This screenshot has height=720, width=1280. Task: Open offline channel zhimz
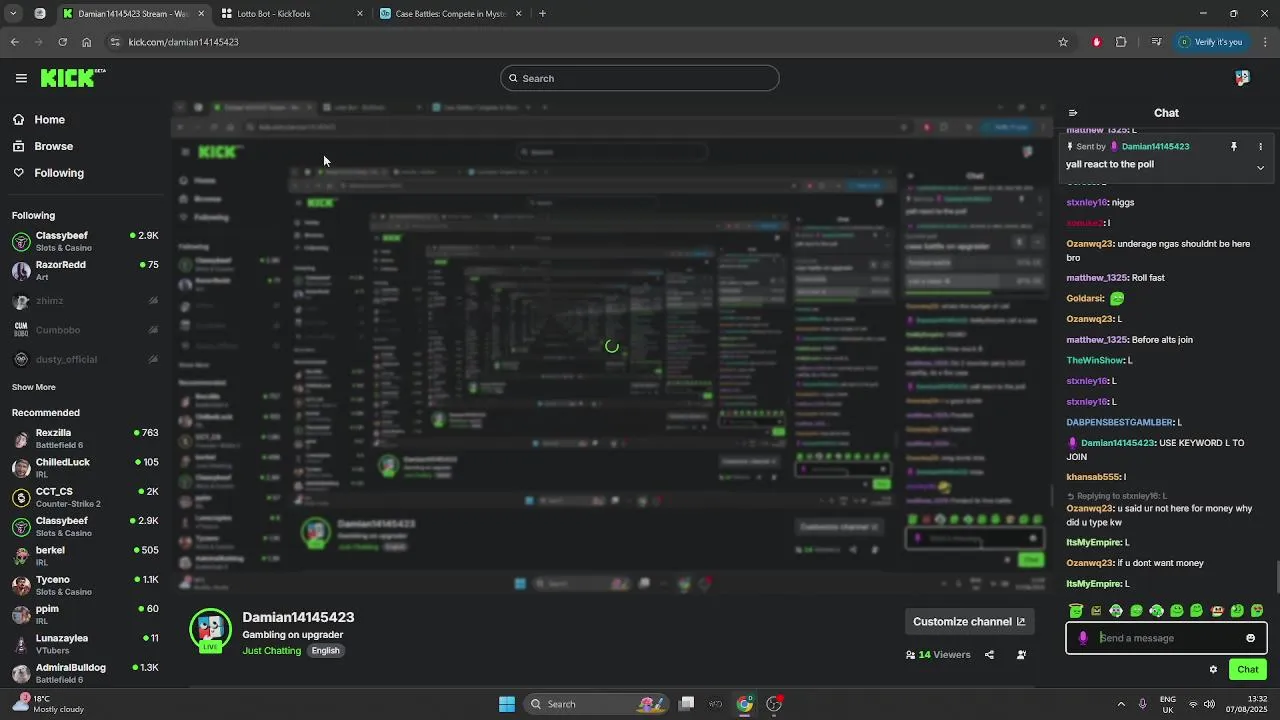(x=85, y=300)
